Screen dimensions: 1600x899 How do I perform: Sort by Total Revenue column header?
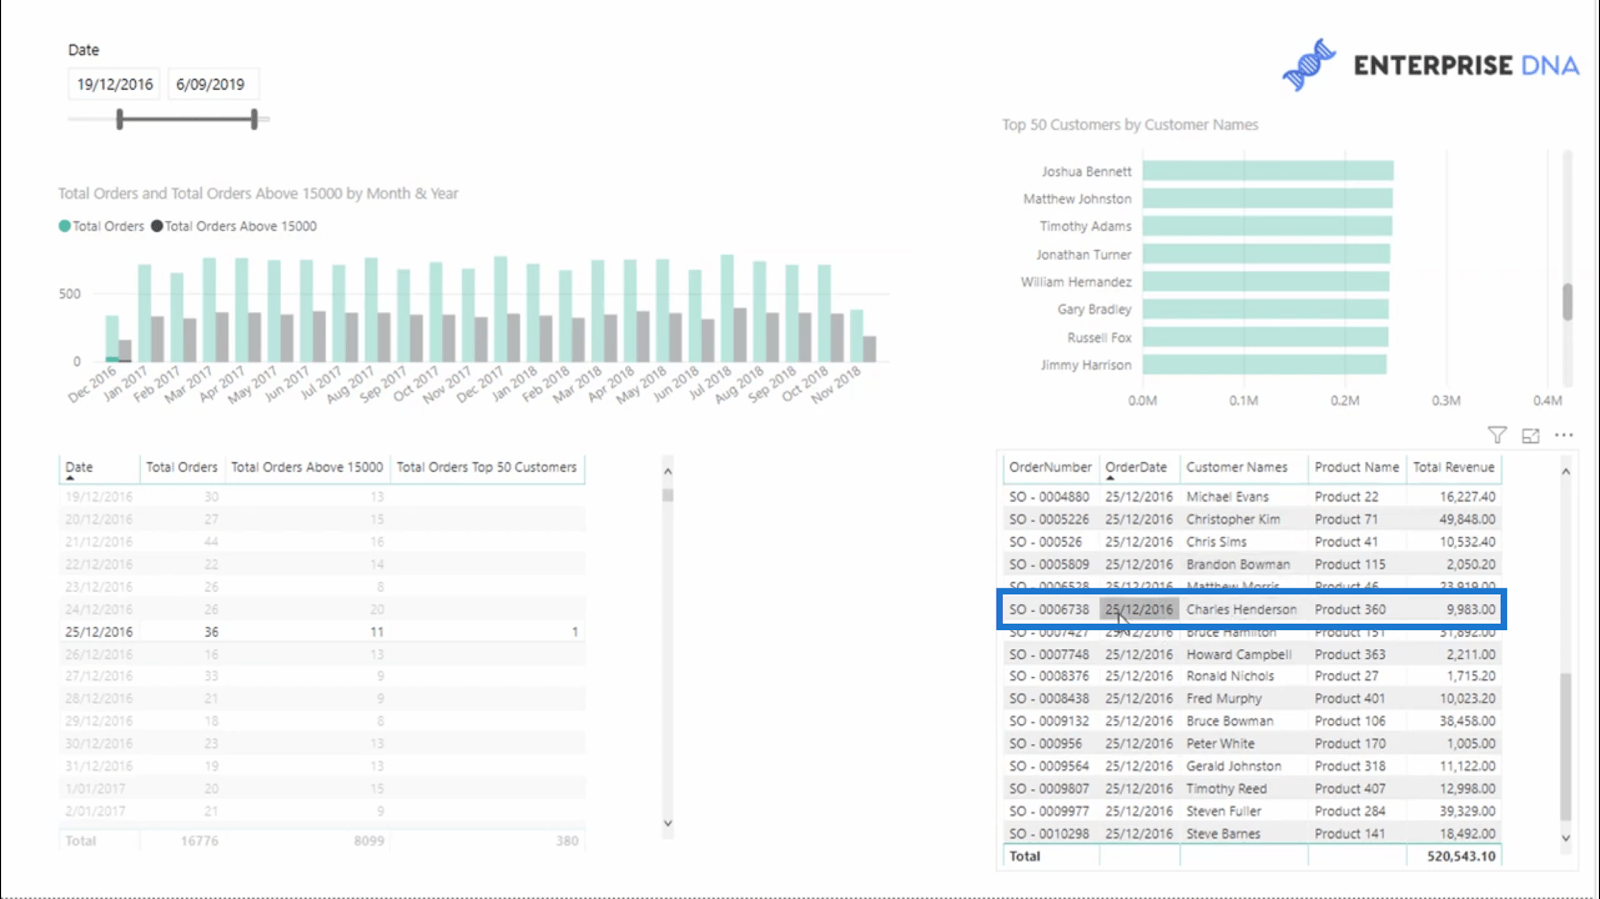click(1454, 467)
